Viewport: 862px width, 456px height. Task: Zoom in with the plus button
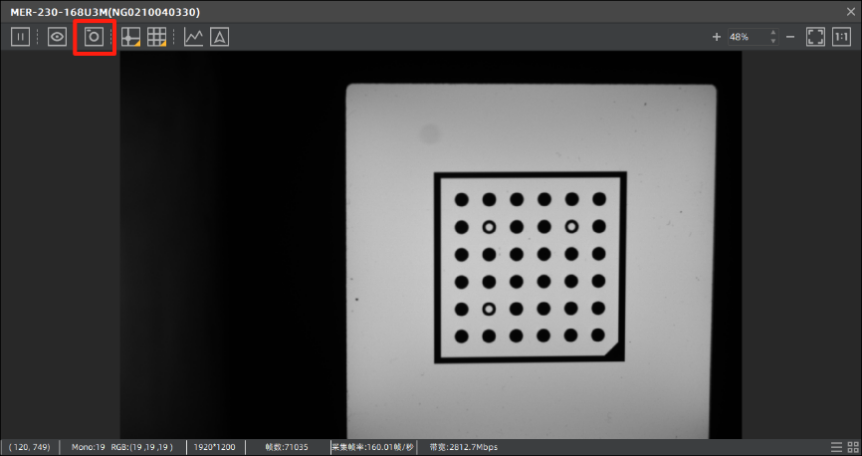pyautogui.click(x=716, y=37)
